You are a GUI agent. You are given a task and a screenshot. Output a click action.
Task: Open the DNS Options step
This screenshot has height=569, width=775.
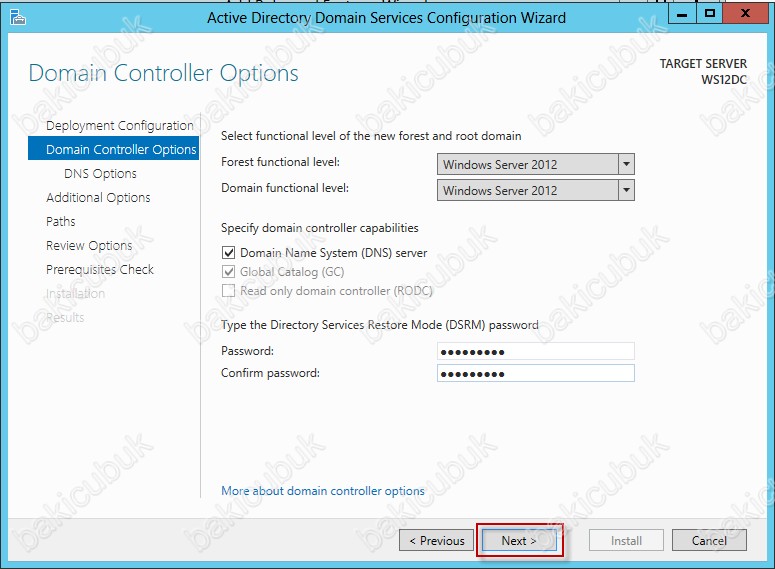[x=100, y=174]
